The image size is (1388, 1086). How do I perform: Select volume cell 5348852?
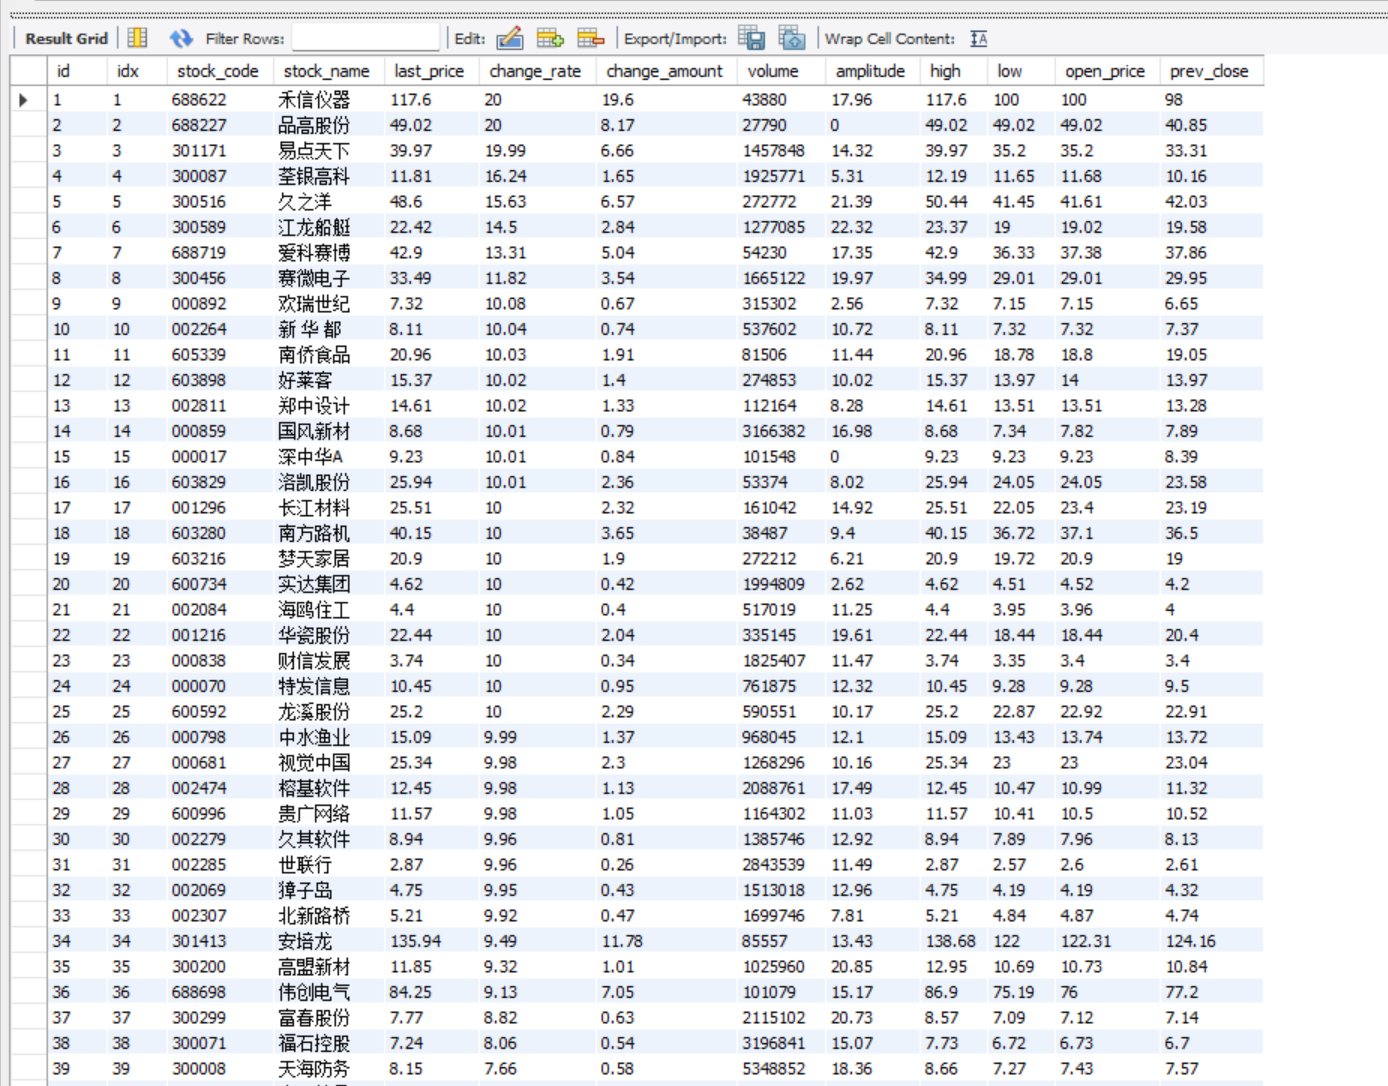(782, 1069)
